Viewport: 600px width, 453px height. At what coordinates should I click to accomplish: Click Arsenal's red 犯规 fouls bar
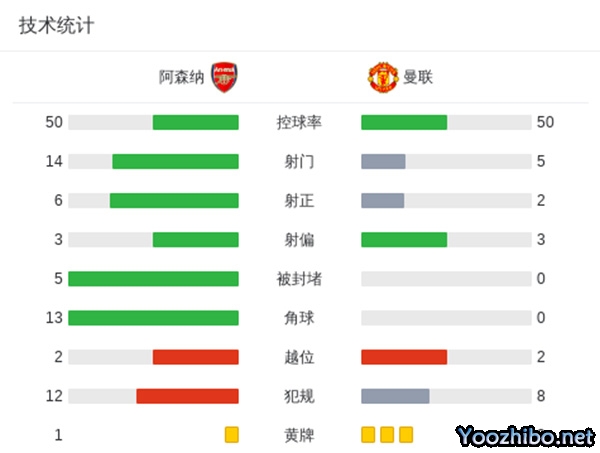(188, 396)
